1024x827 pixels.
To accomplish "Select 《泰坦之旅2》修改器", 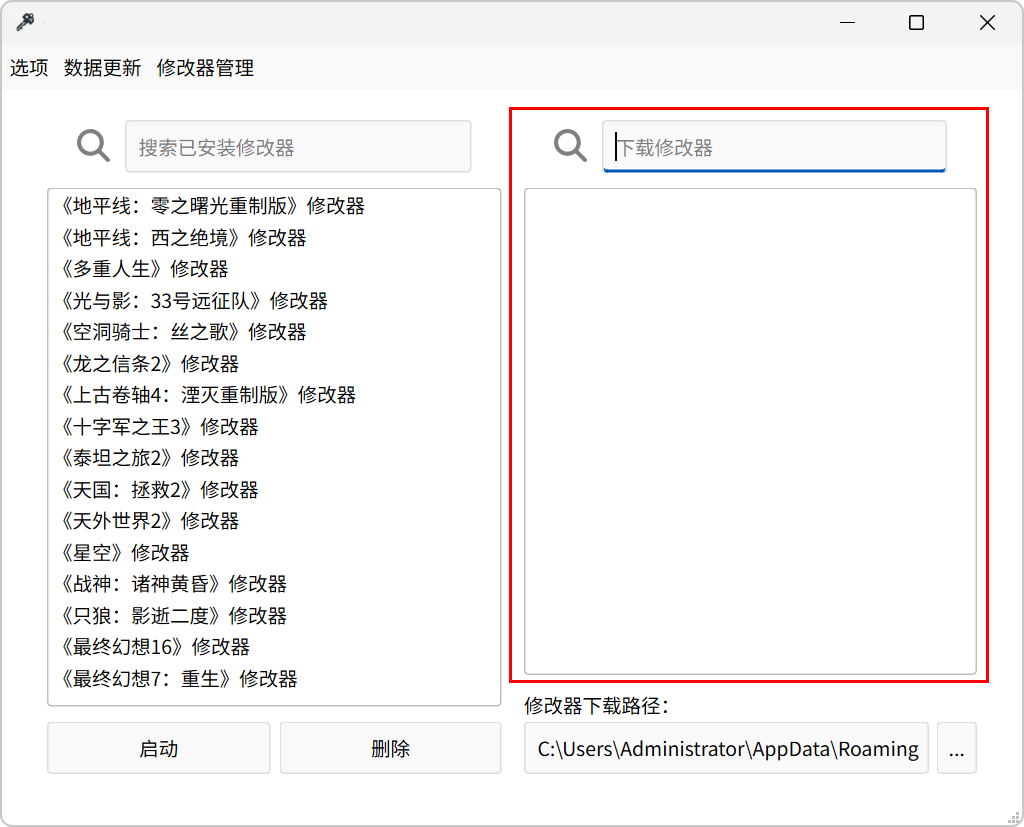I will pyautogui.click(x=274, y=459).
